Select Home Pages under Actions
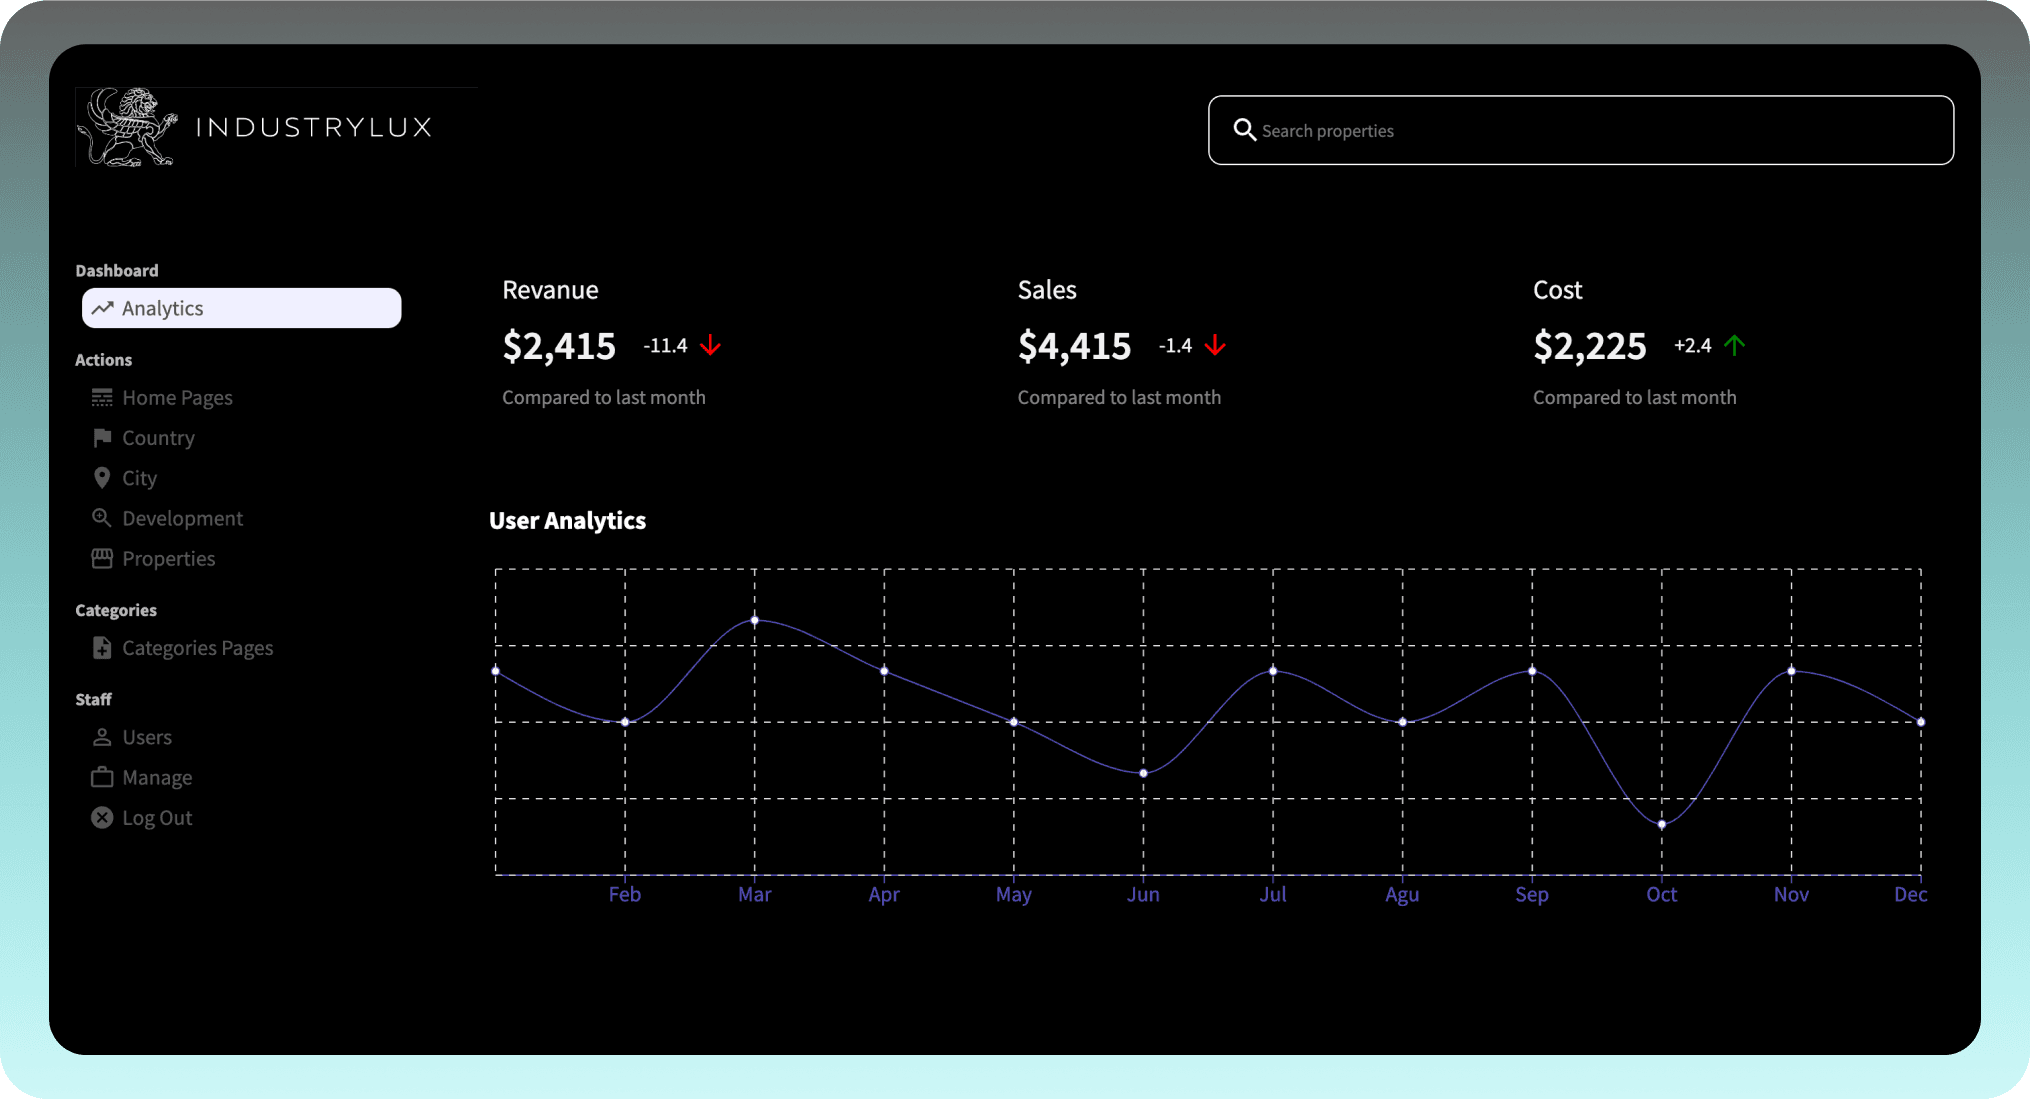Screen dimensions: 2030x1099 tap(177, 397)
